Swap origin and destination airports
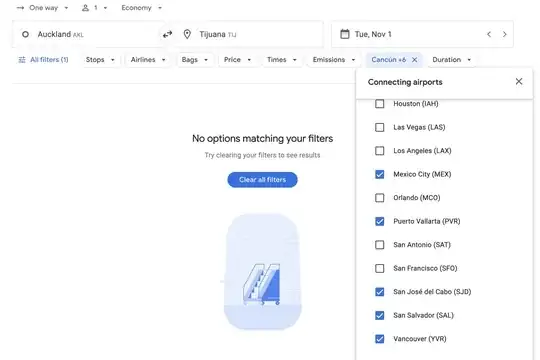This screenshot has width=540, height=360. pos(167,34)
